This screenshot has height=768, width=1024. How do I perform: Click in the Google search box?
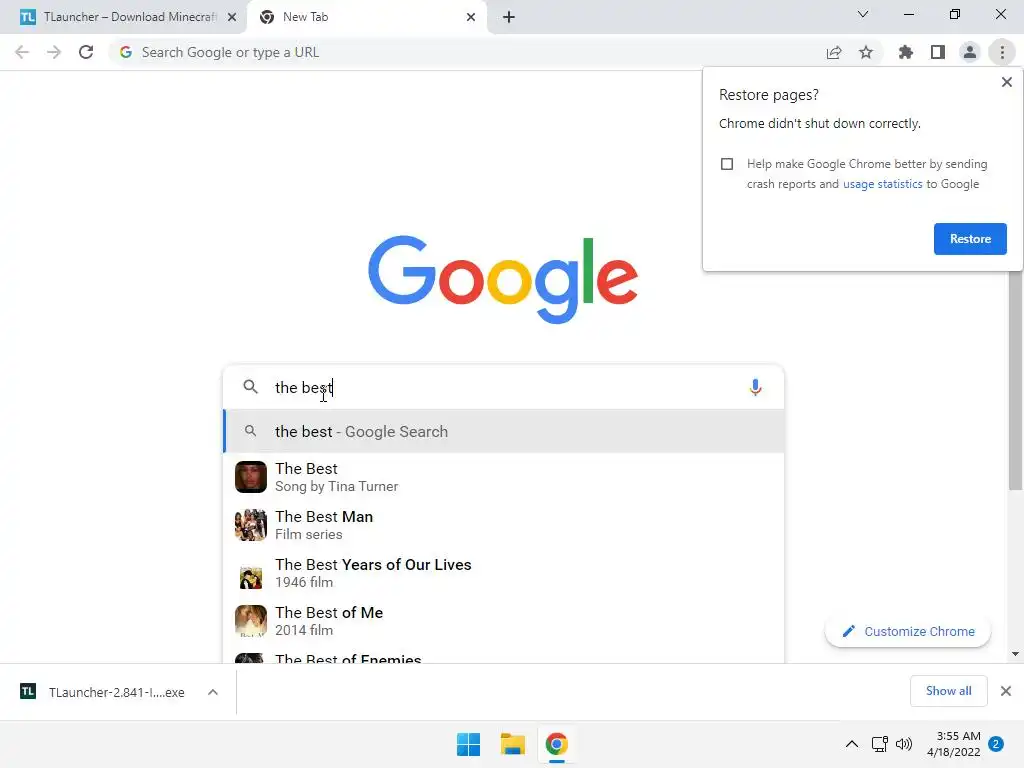504,387
